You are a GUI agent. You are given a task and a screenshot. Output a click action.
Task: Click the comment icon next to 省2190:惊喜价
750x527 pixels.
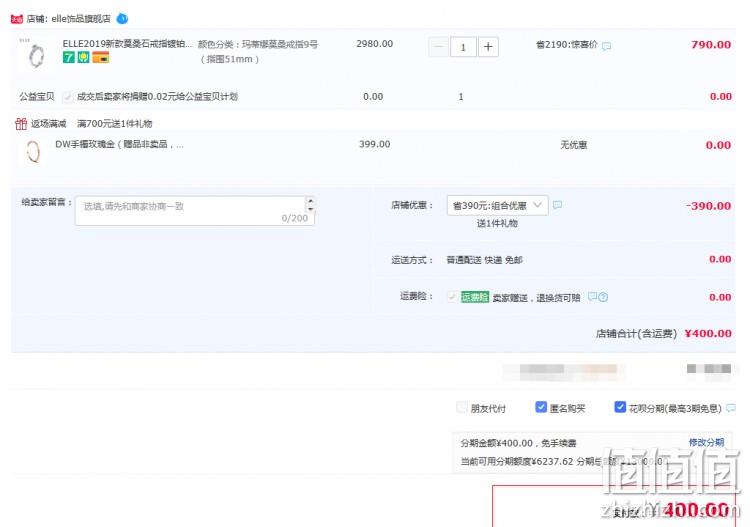point(607,46)
